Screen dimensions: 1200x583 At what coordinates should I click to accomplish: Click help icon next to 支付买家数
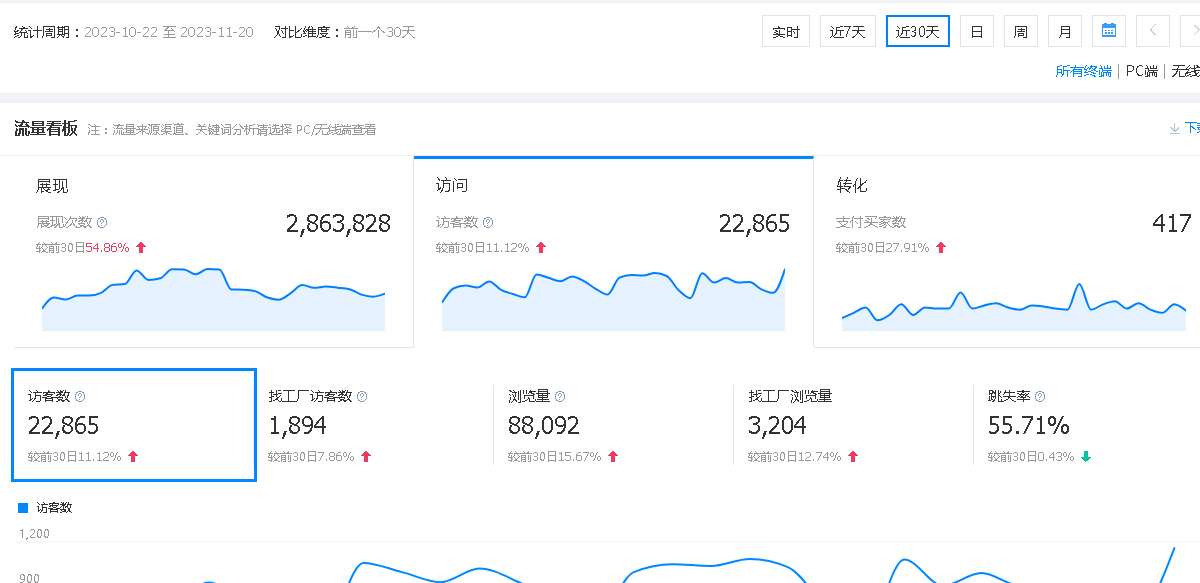tap(916, 223)
